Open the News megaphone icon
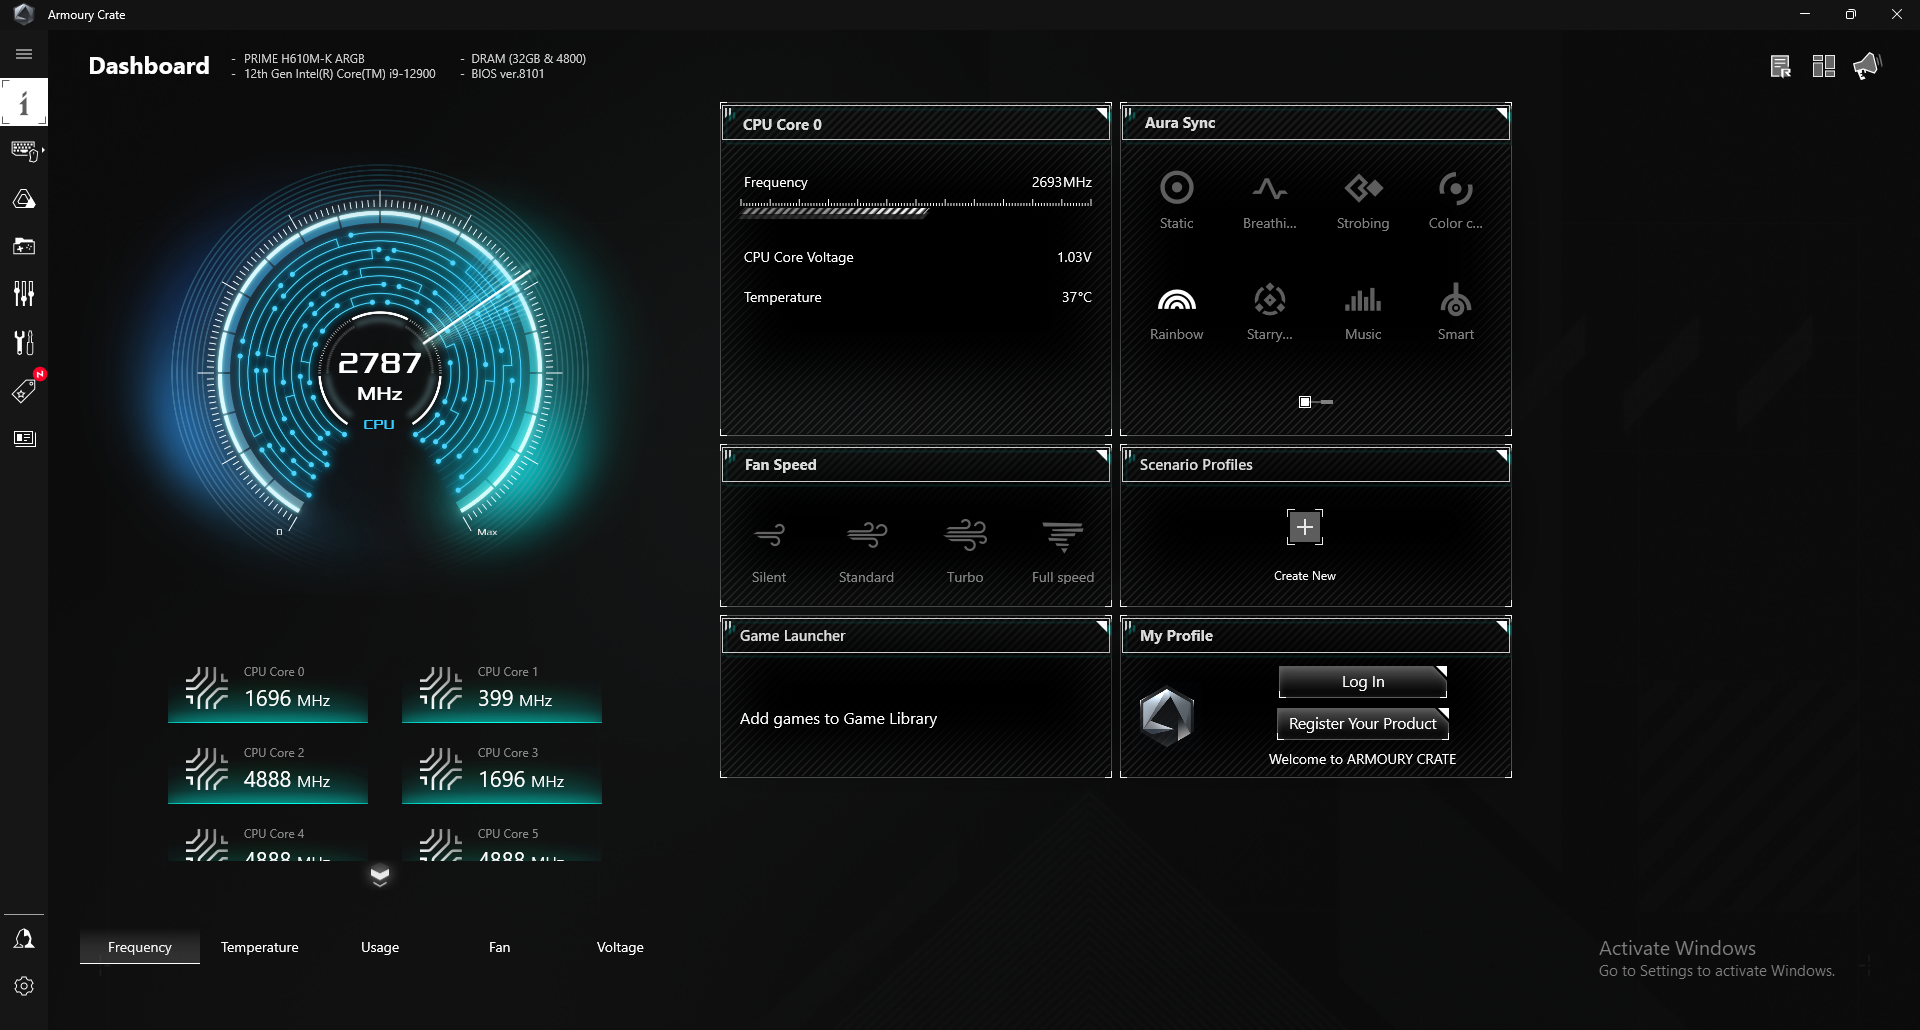1920x1030 pixels. (1866, 67)
